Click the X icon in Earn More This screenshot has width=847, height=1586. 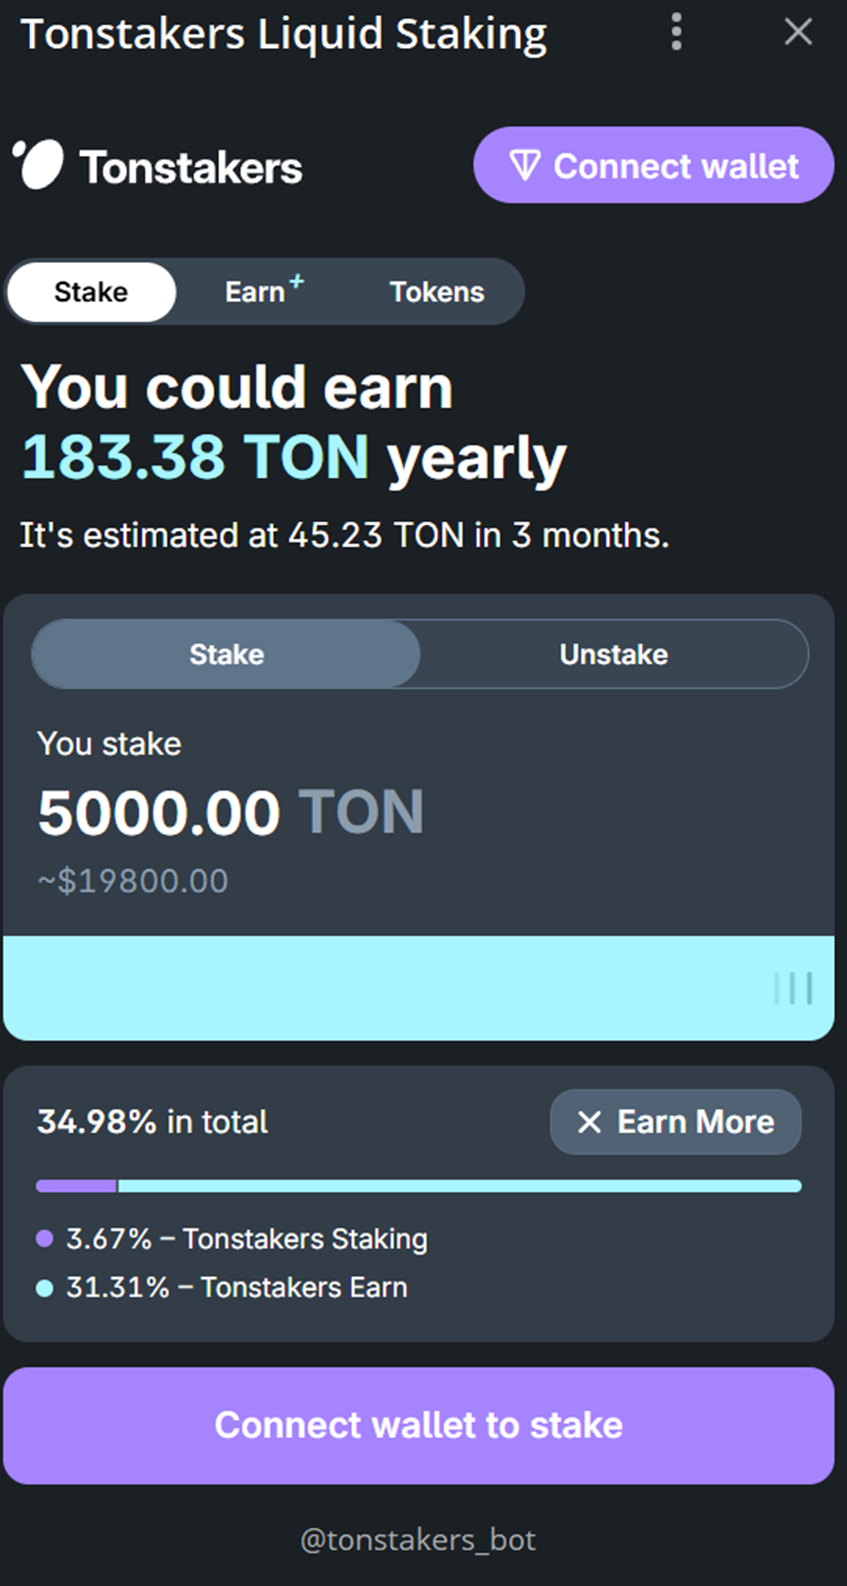click(x=589, y=1122)
